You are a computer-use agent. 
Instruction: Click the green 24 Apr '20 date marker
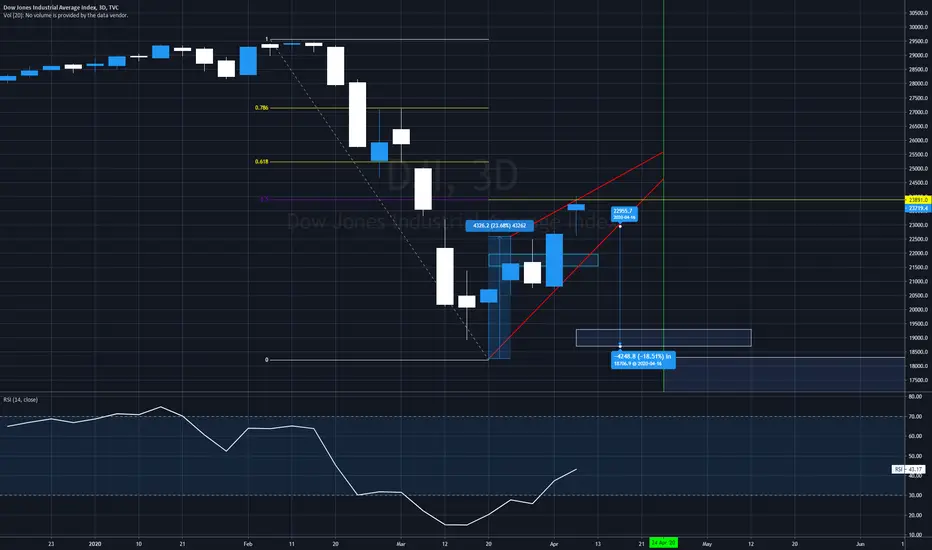663,543
